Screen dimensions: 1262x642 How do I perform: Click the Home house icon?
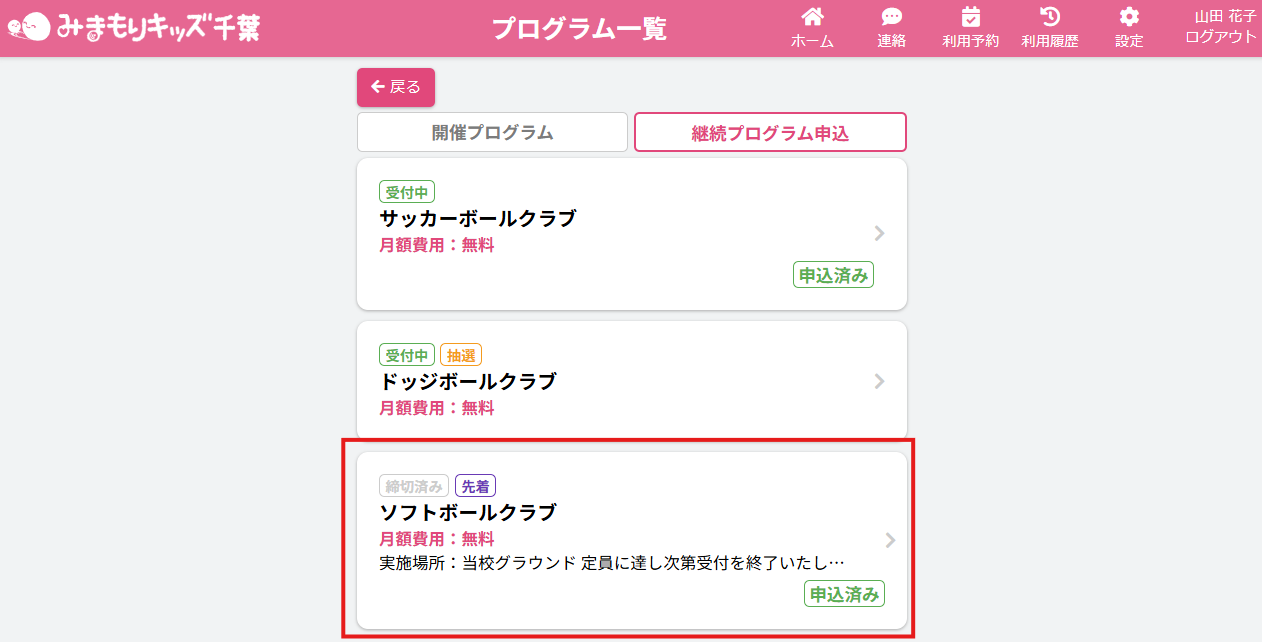tap(812, 17)
